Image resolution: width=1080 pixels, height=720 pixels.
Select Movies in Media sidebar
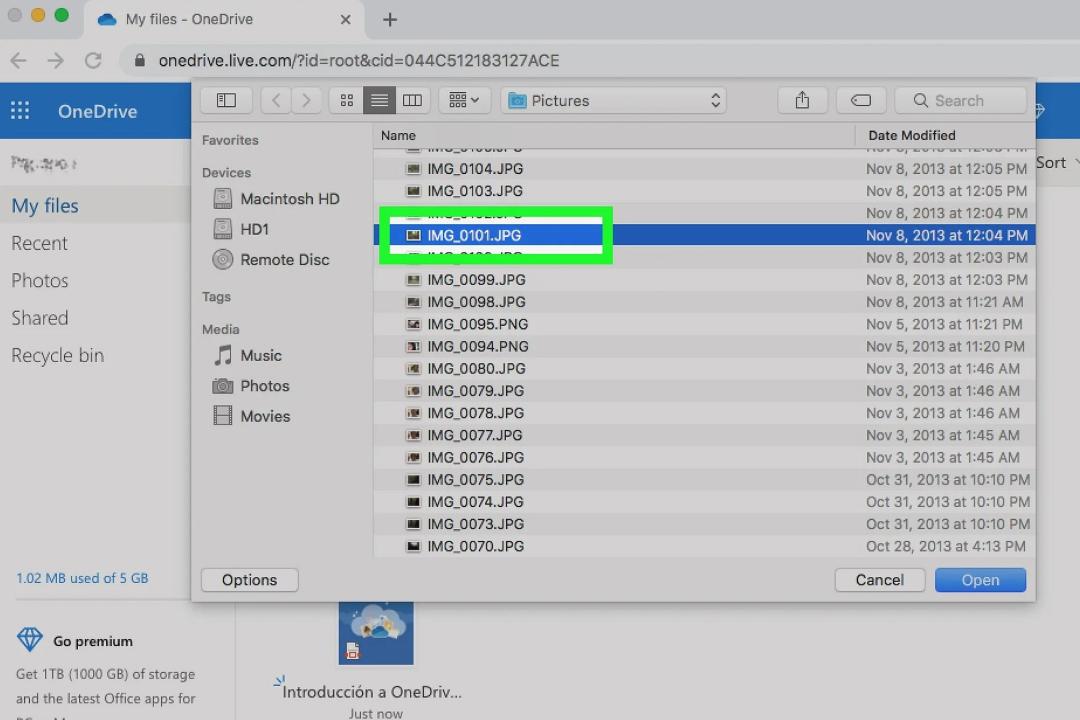[251, 416]
